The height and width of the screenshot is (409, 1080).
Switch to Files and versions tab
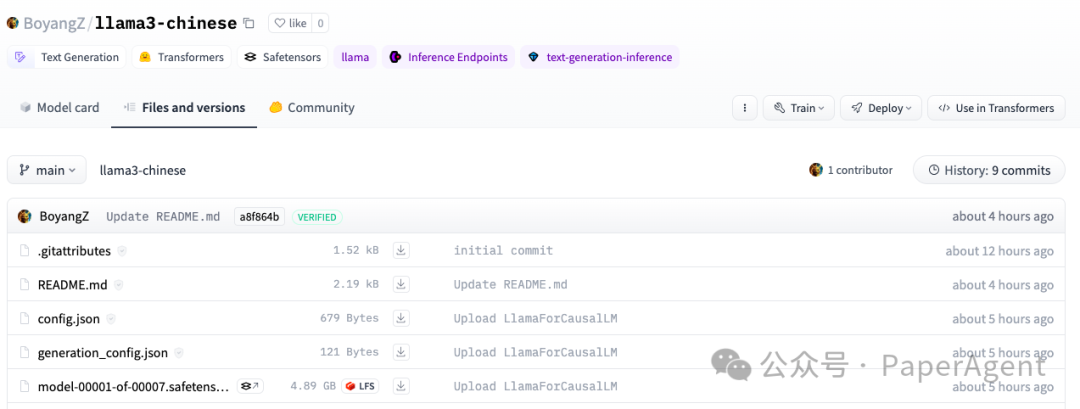click(184, 107)
